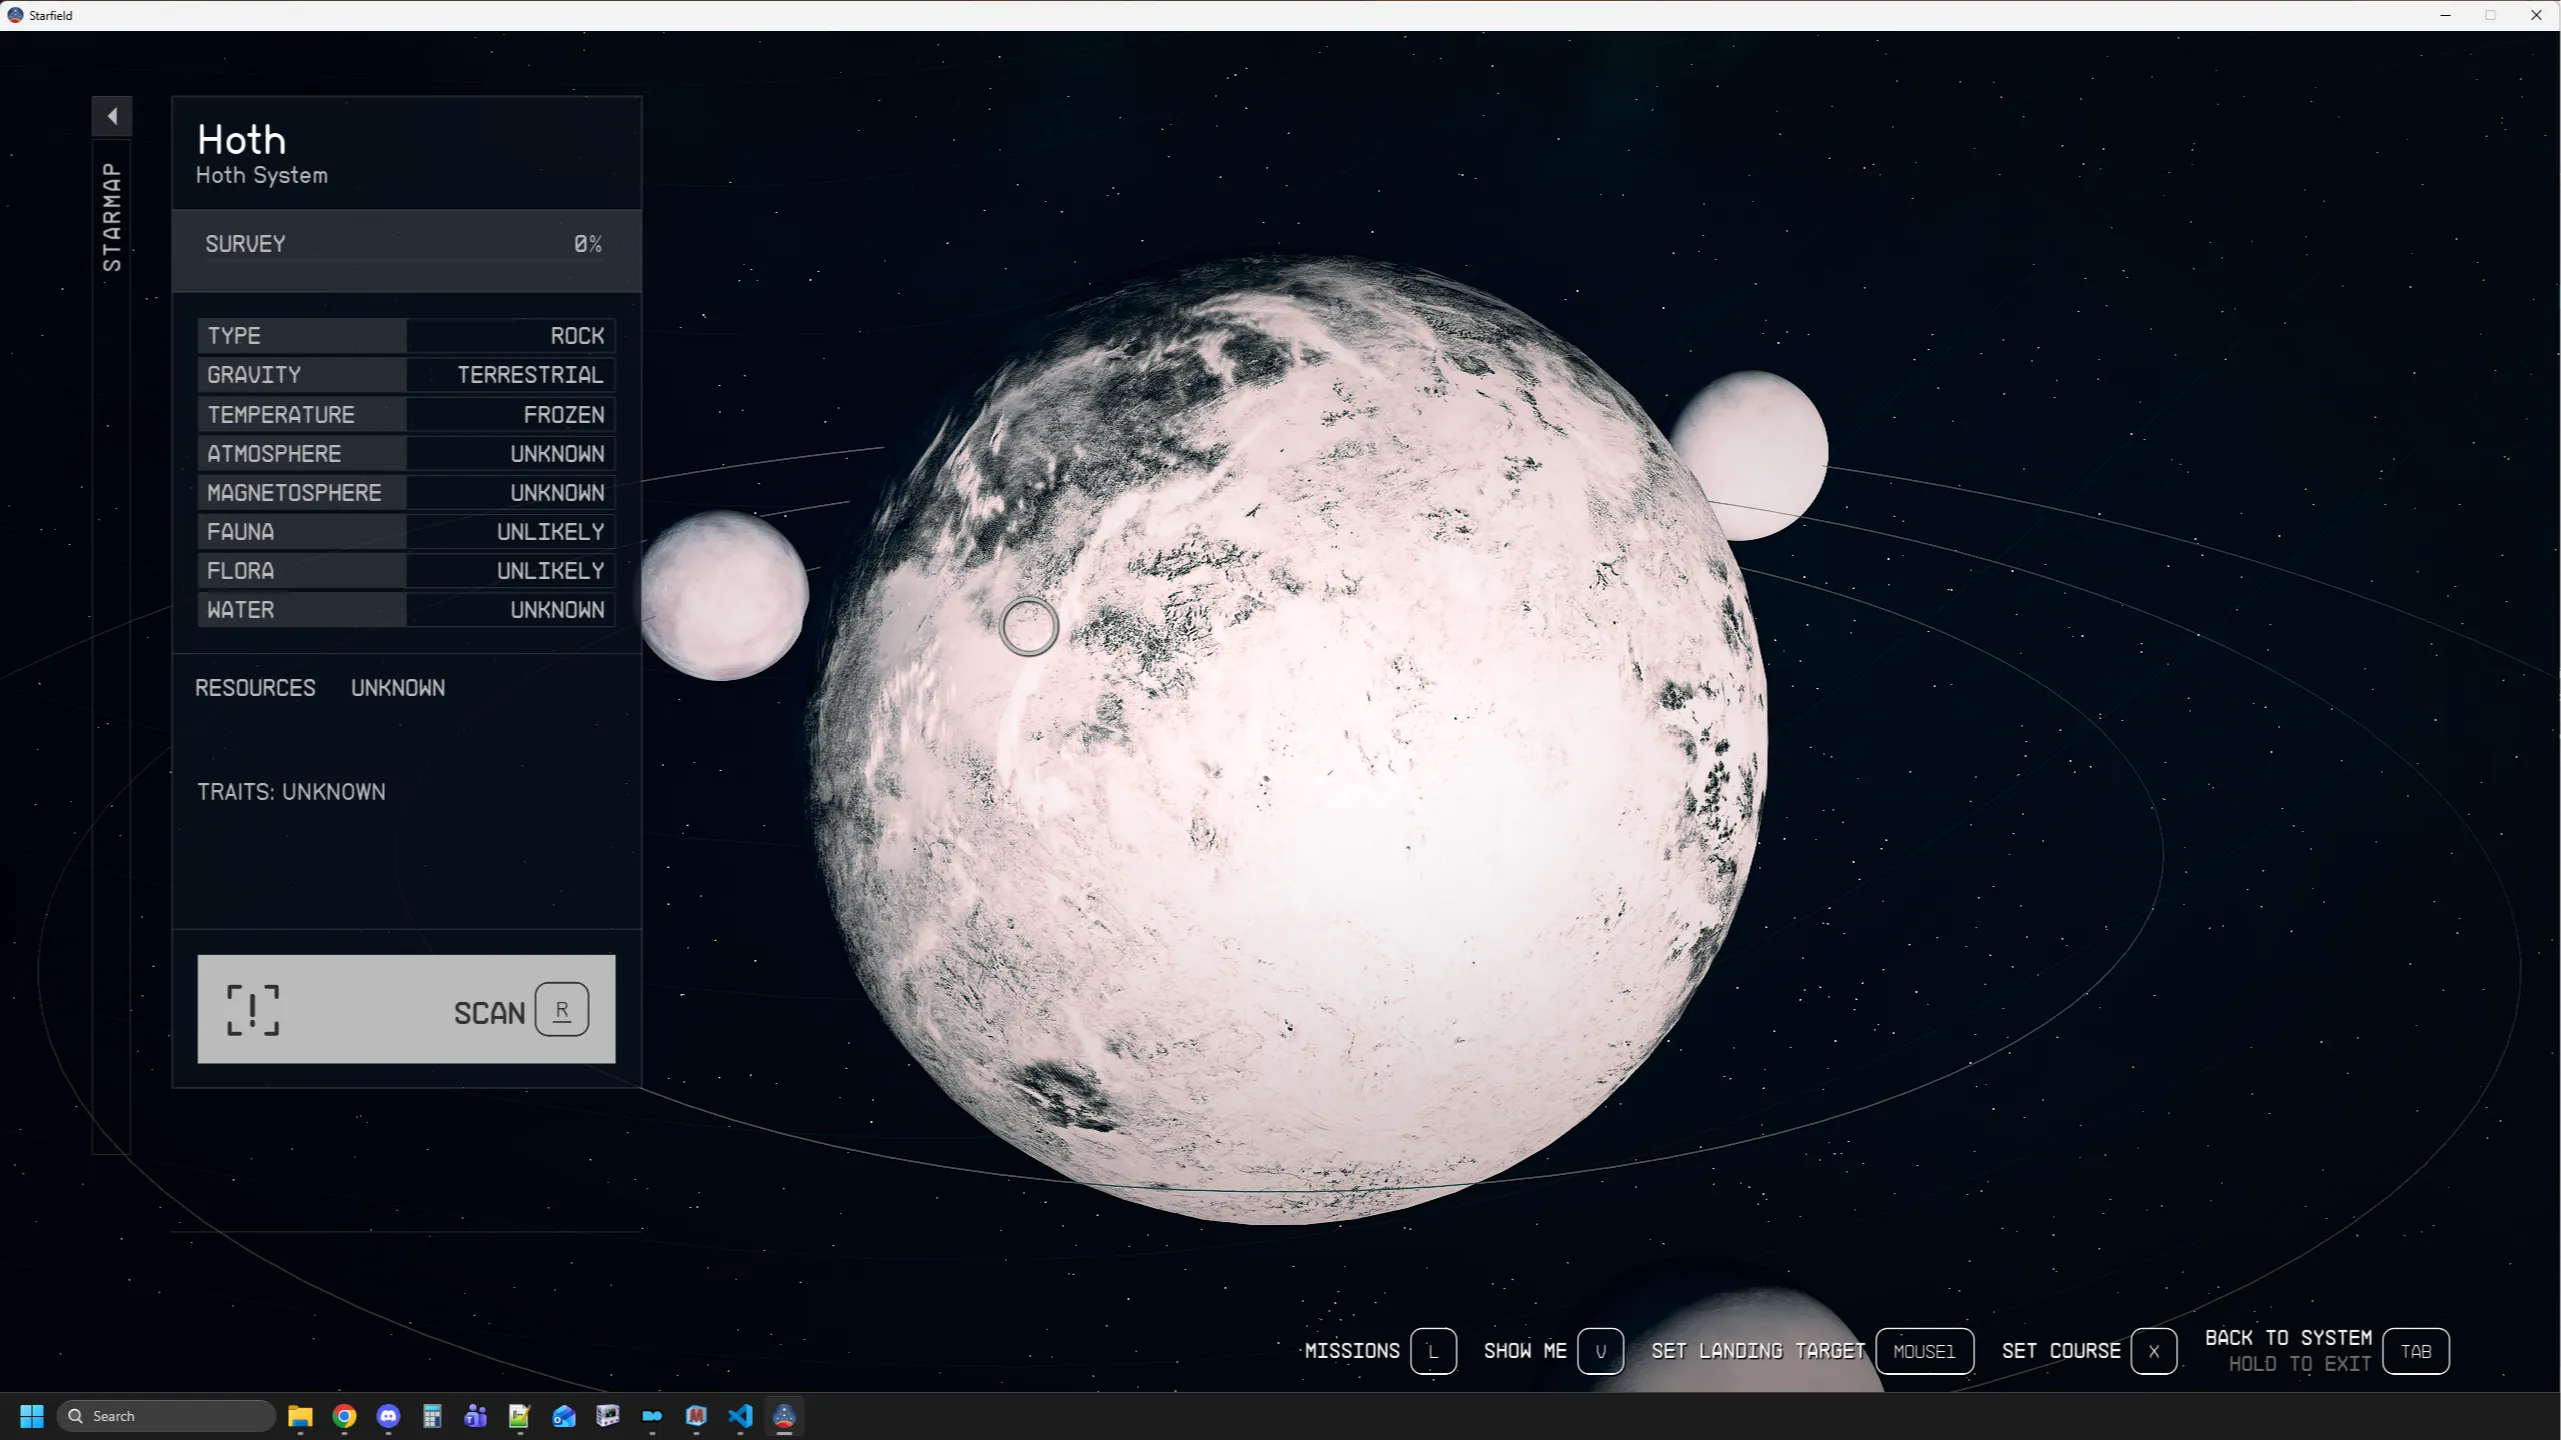Viewport: 2561px width, 1440px height.
Task: Click the R key hint in the Scan button
Action: point(562,1010)
